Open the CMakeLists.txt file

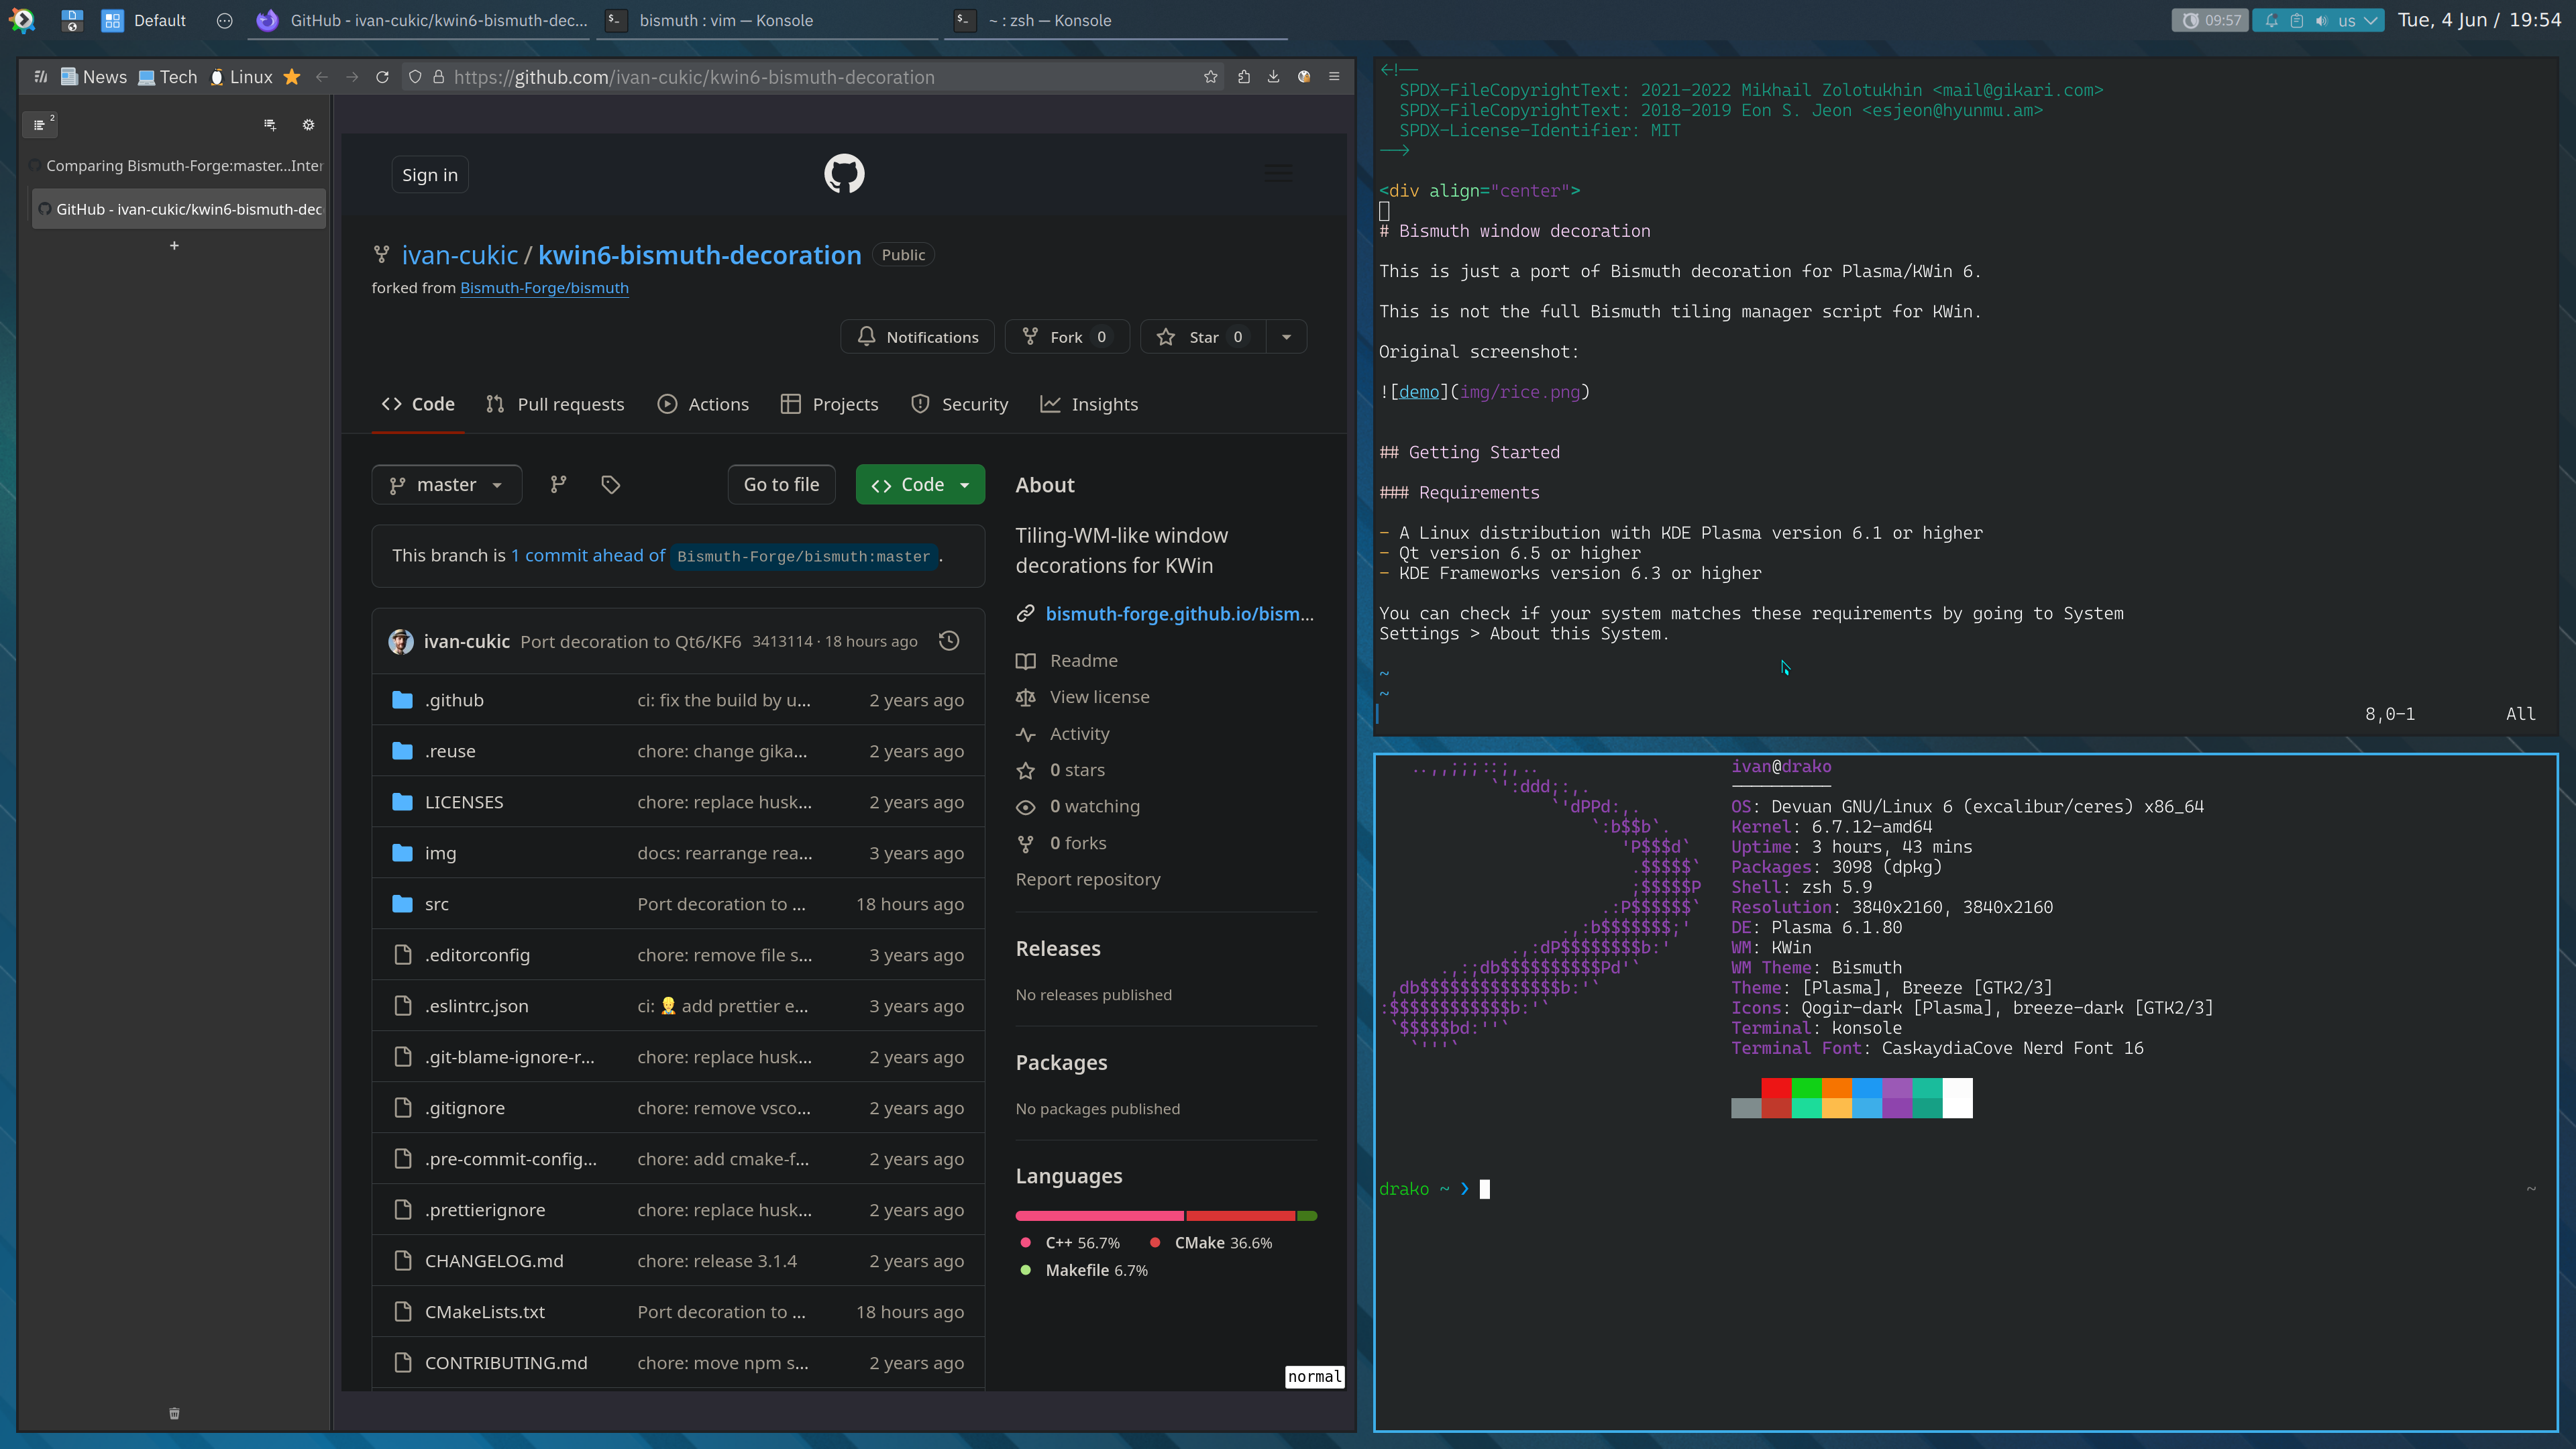(x=485, y=1312)
